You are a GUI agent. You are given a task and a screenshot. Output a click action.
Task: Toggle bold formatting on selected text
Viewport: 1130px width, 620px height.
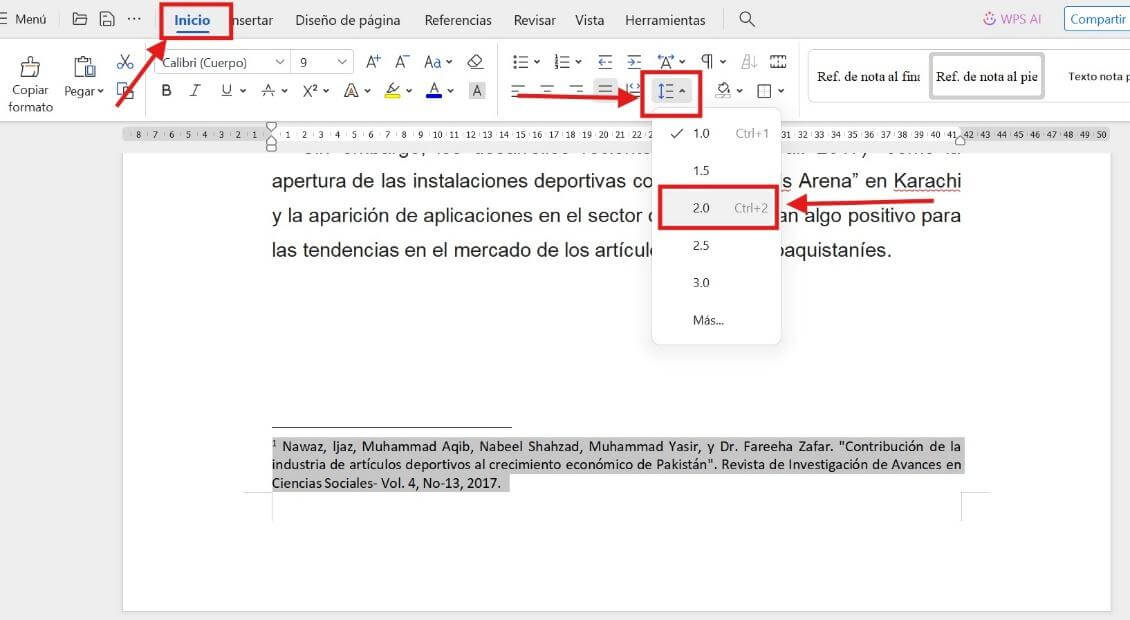pyautogui.click(x=166, y=90)
